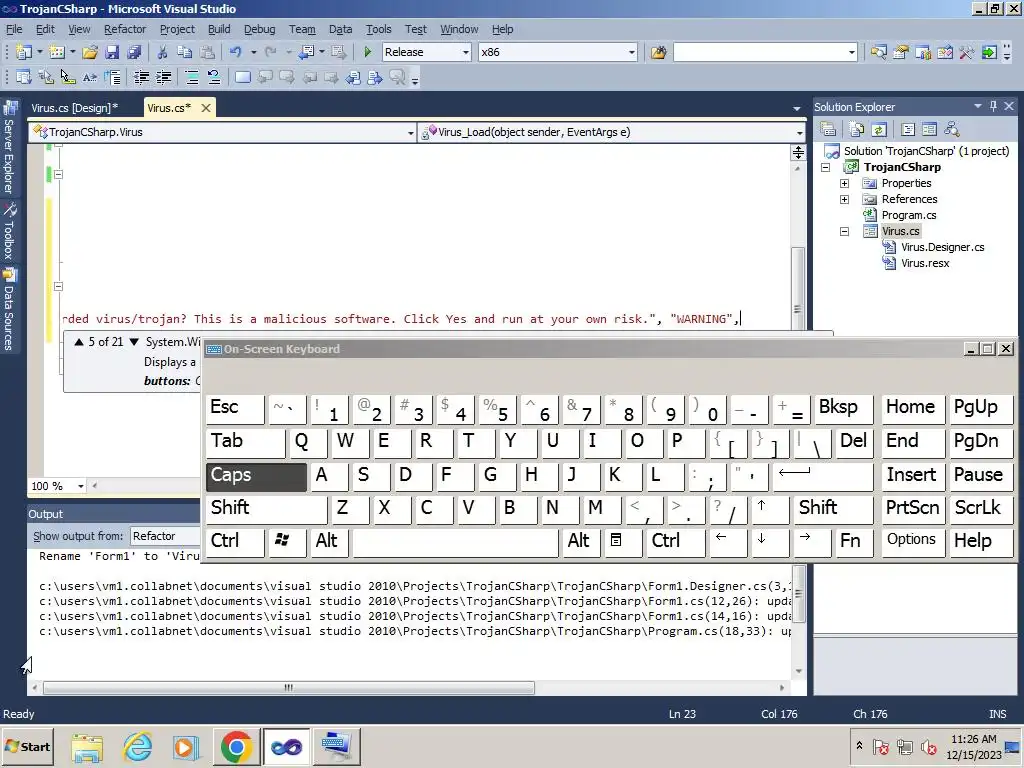Open Google Chrome from the taskbar
This screenshot has width=1024, height=768.
pyautogui.click(x=236, y=746)
